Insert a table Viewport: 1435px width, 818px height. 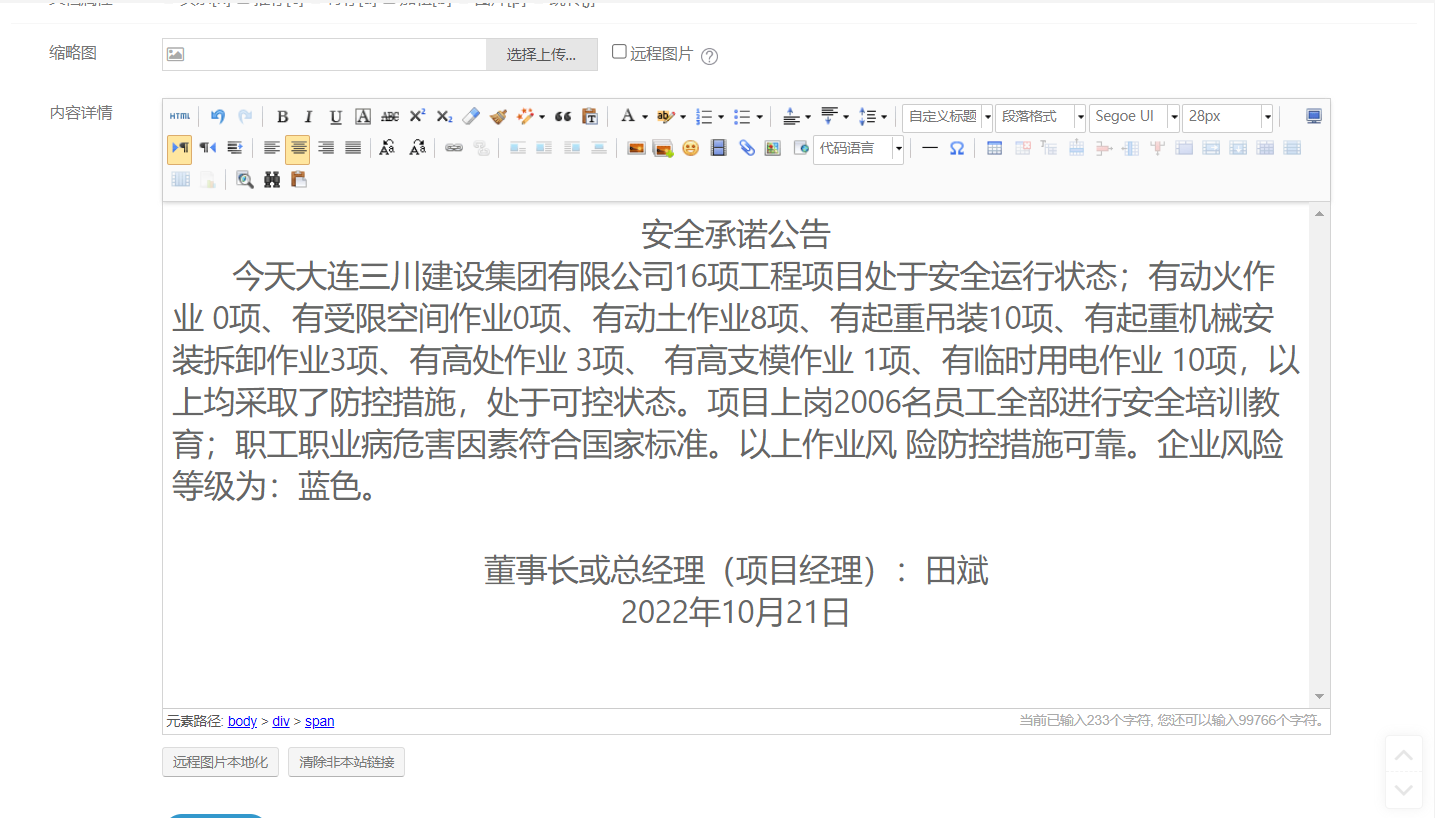994,148
